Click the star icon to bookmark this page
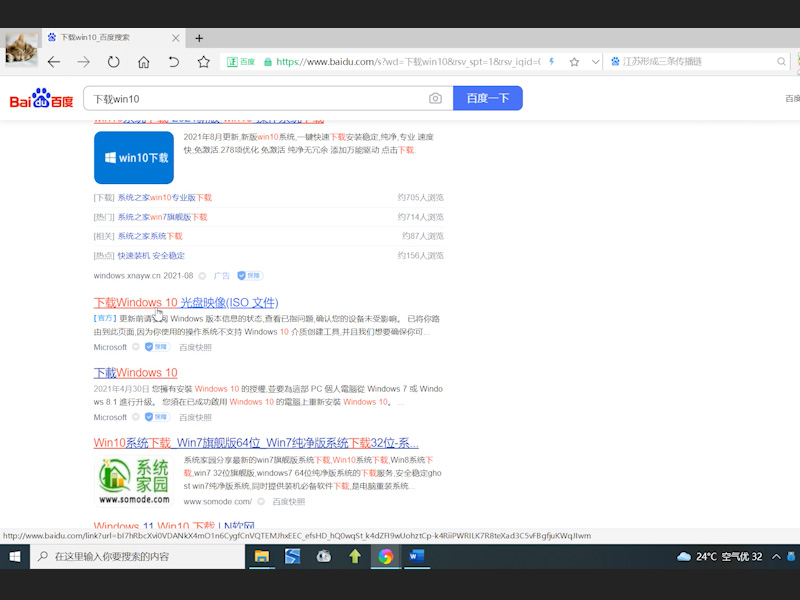The height and width of the screenshot is (600, 800). tap(573, 60)
